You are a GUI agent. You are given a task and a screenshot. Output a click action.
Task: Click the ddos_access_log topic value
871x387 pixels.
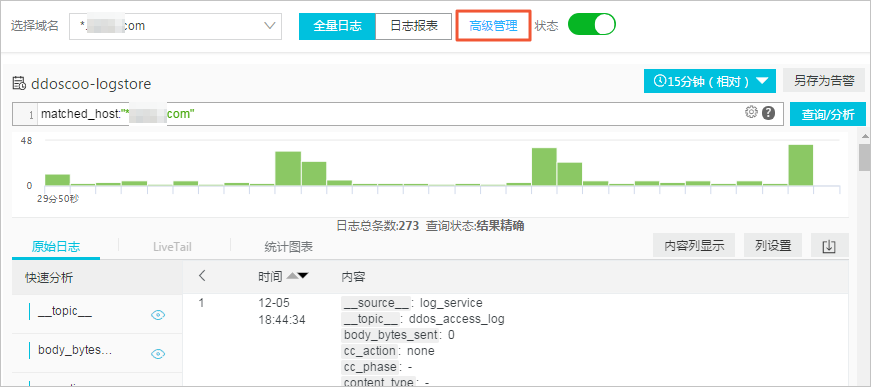point(457,319)
